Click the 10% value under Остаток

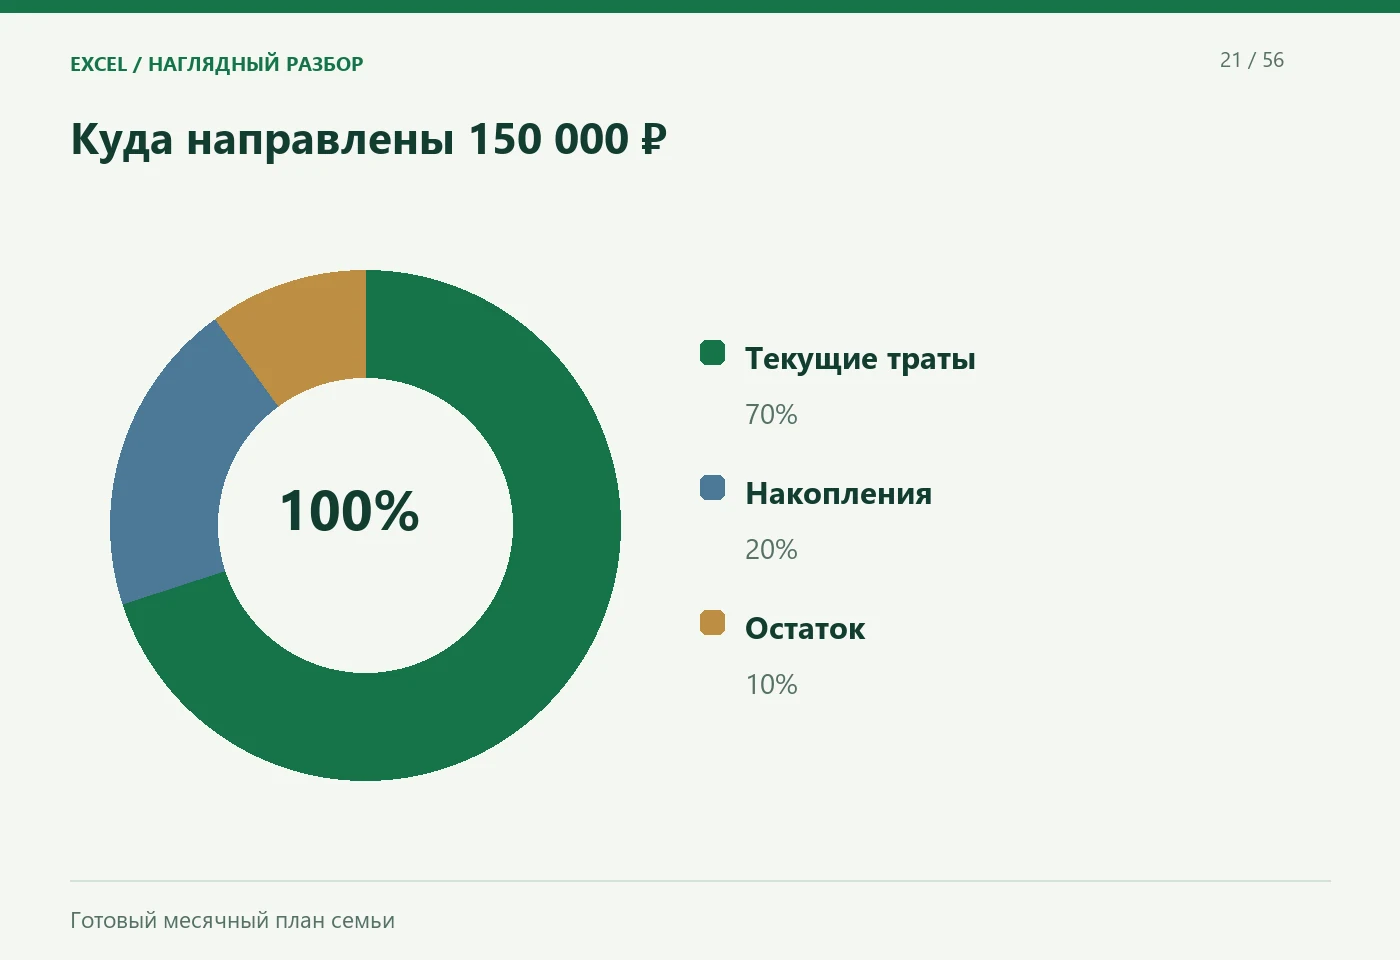pos(771,684)
